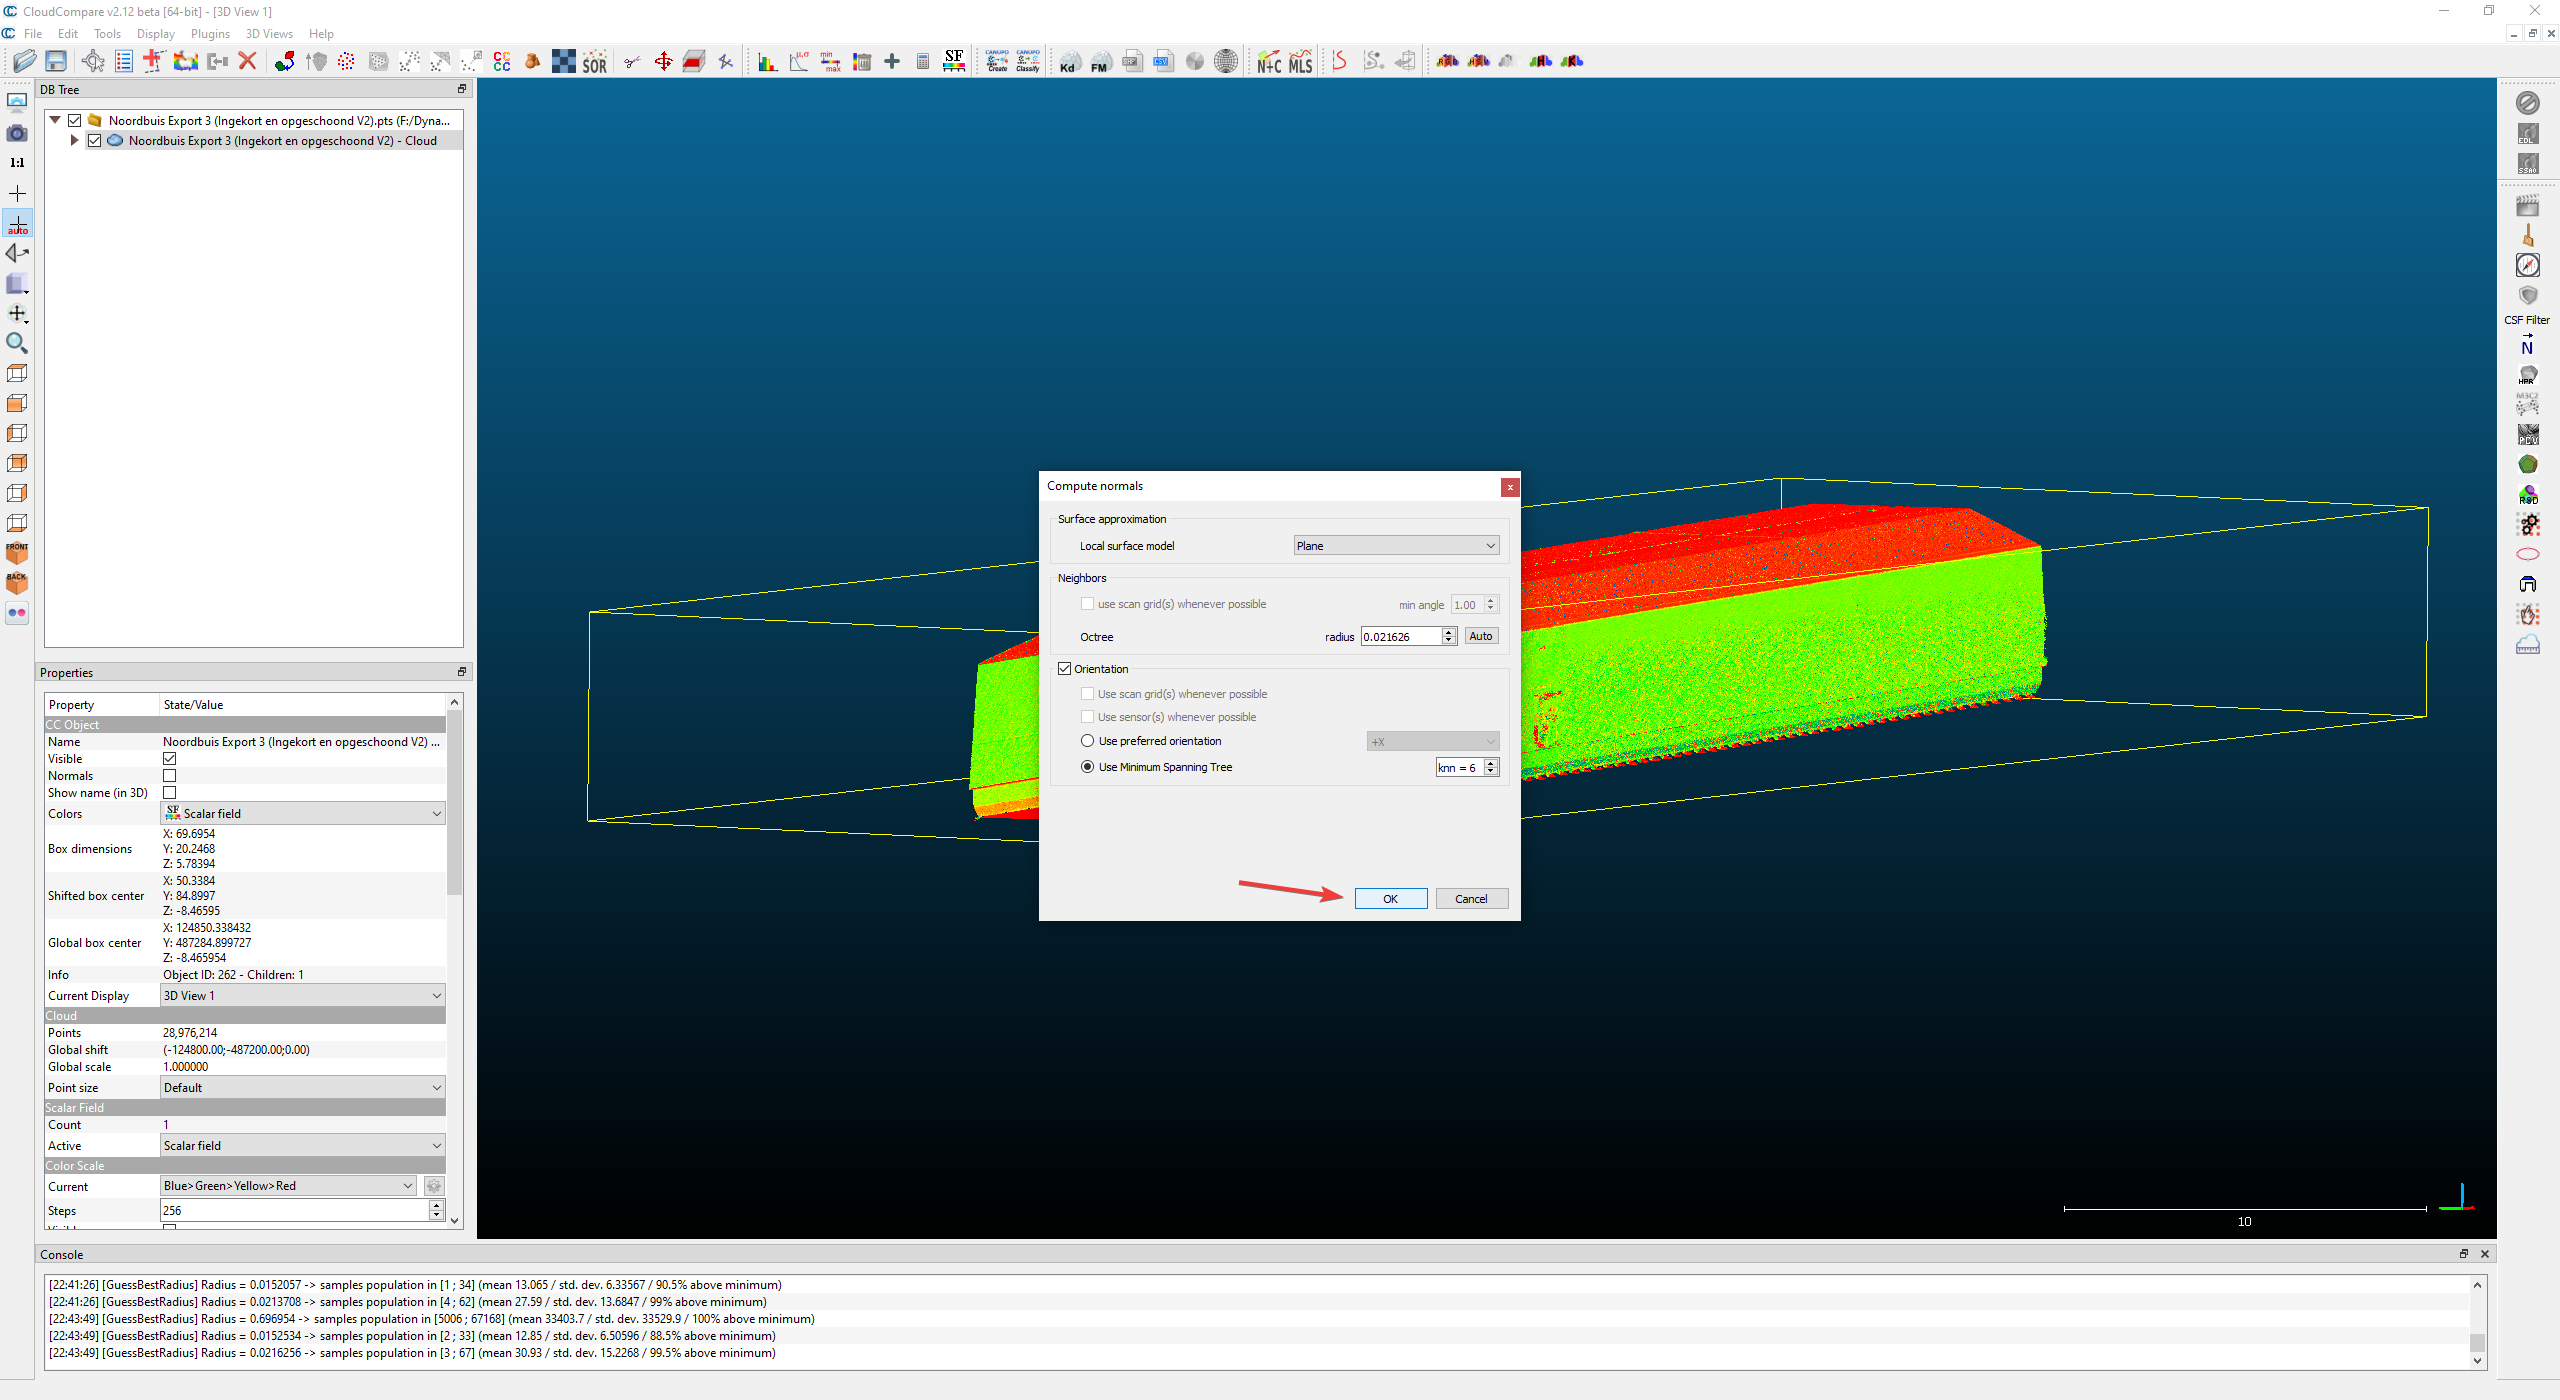This screenshot has width=2560, height=1400.
Task: Click the Steps value field 256
Action: (295, 1210)
